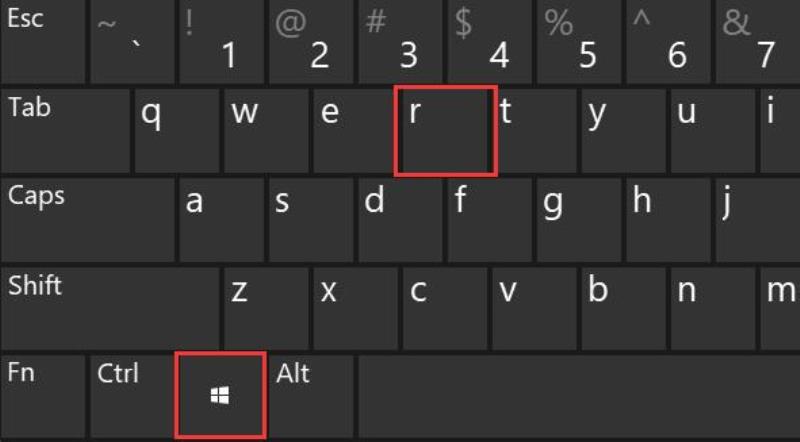
Task: Tap the letter f key
Action: click(489, 219)
